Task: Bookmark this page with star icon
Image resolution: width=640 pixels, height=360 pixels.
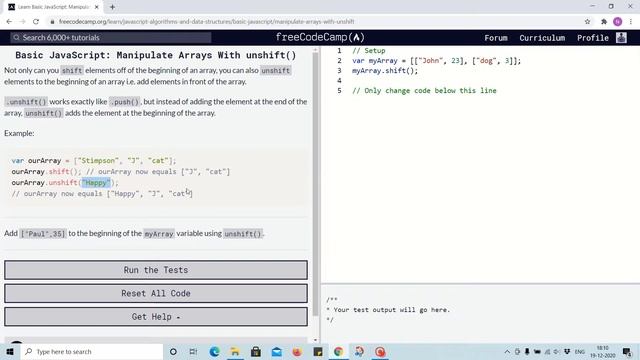Action: [x=587, y=22]
